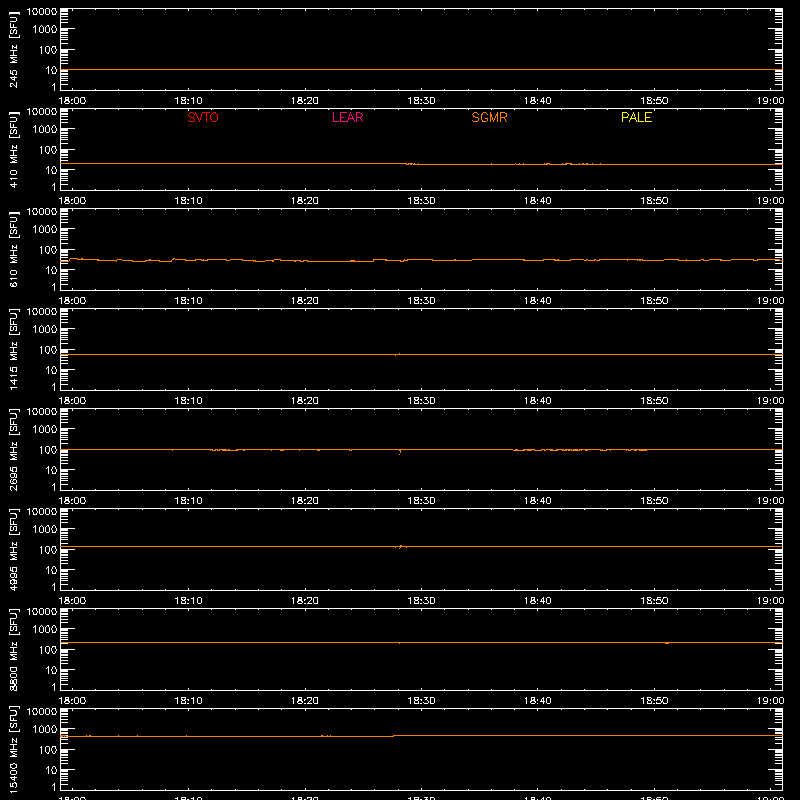Click the 1000 tick label on 15400 MHz panel
800x800 pixels.
(x=45, y=730)
